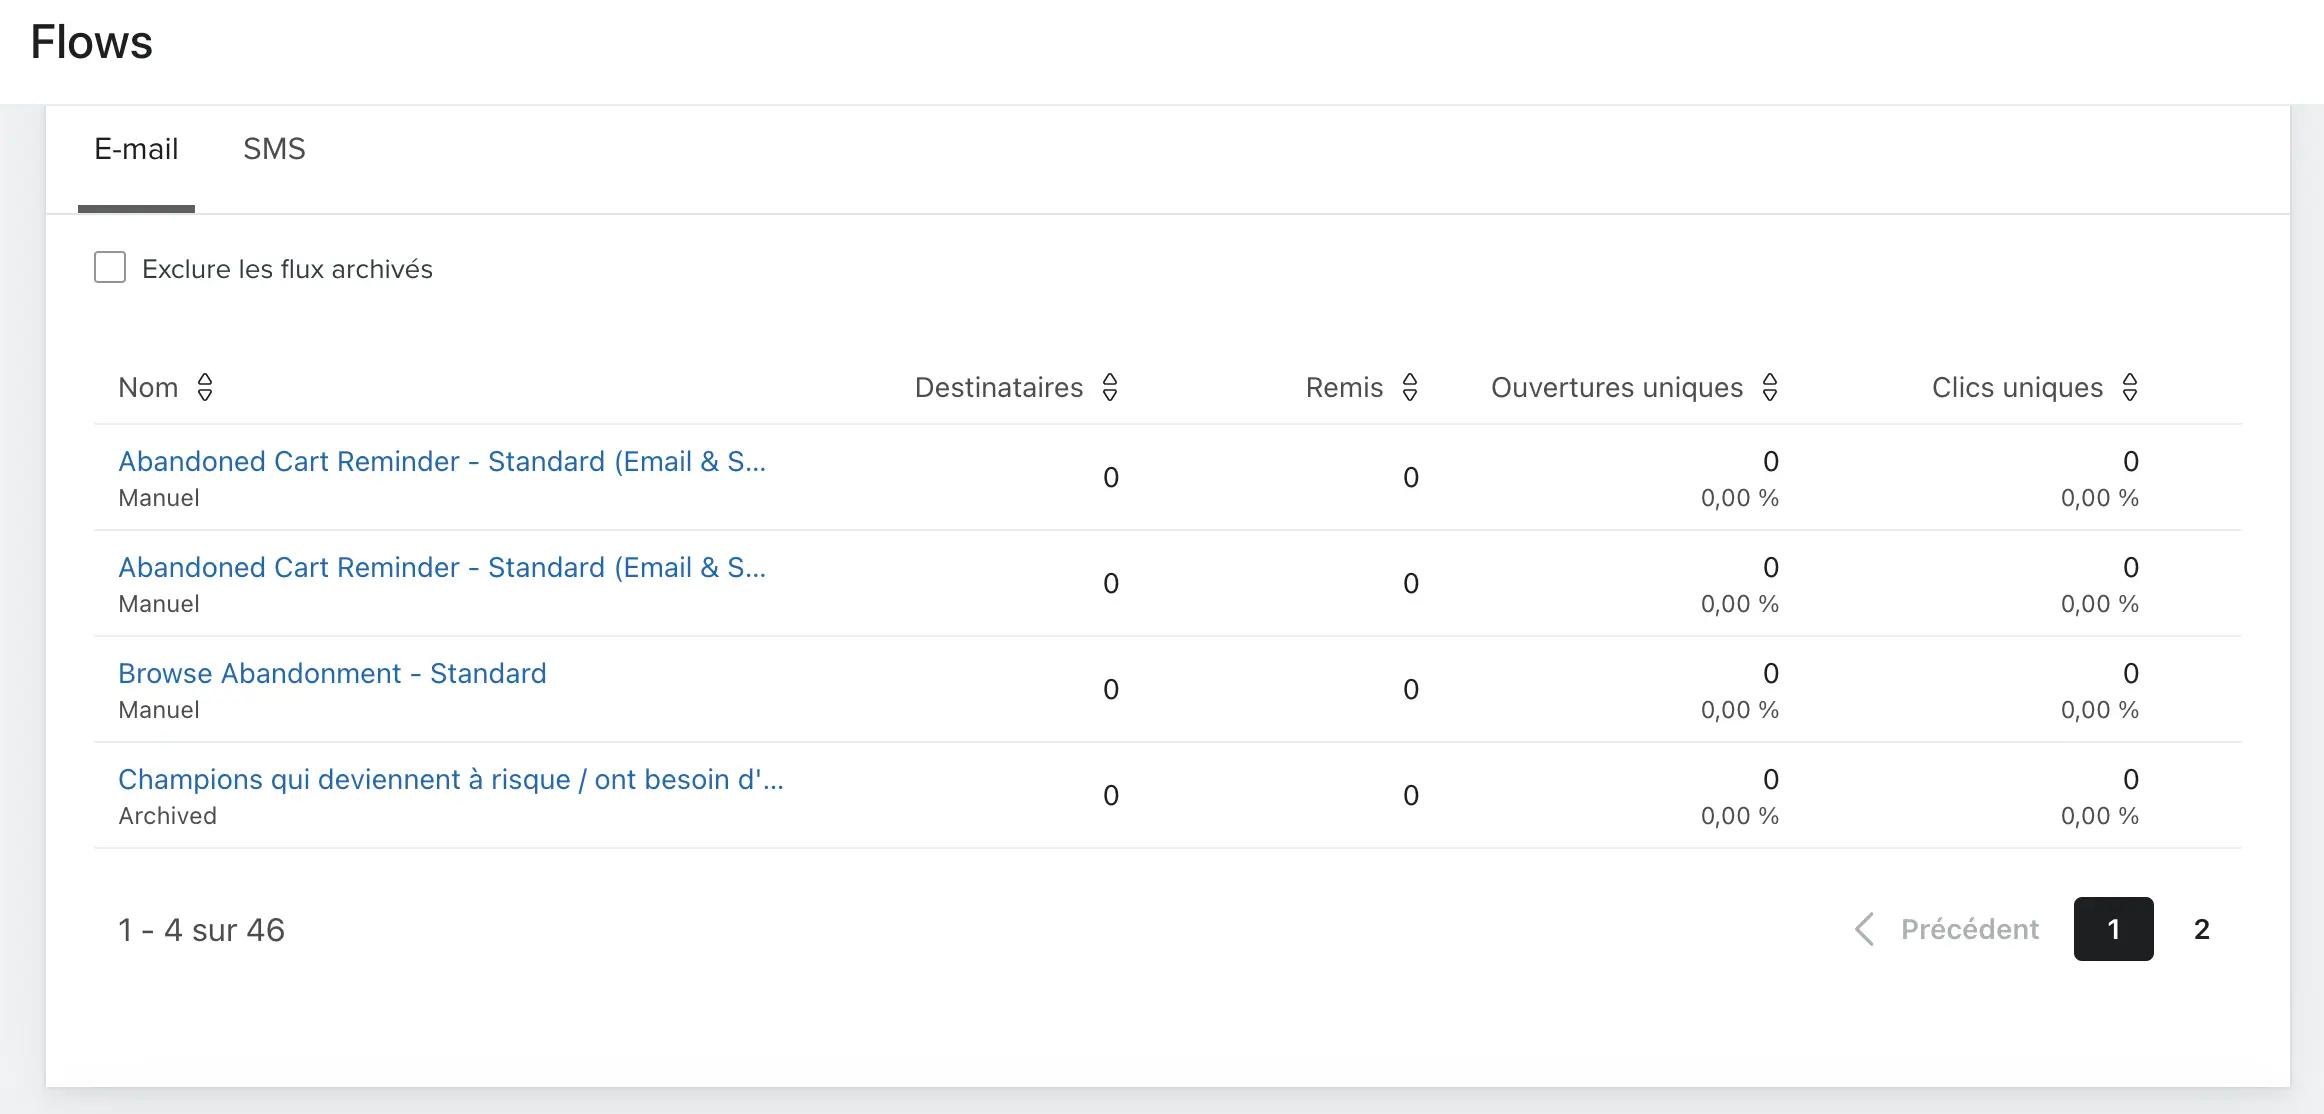The height and width of the screenshot is (1114, 2324).
Task: Select the E-mail tab
Action: [x=136, y=149]
